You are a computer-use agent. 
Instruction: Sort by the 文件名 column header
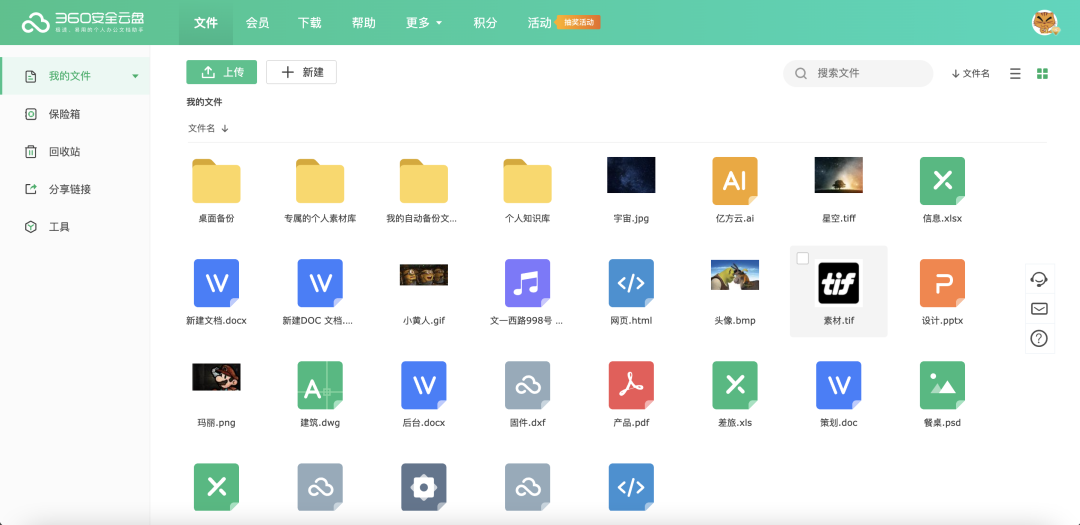208,128
